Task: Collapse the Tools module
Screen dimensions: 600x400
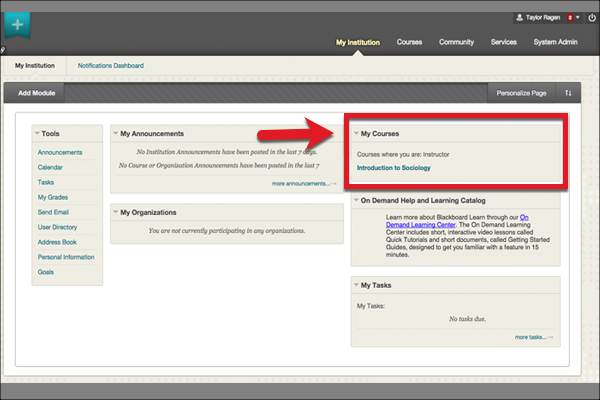Action: tap(38, 133)
